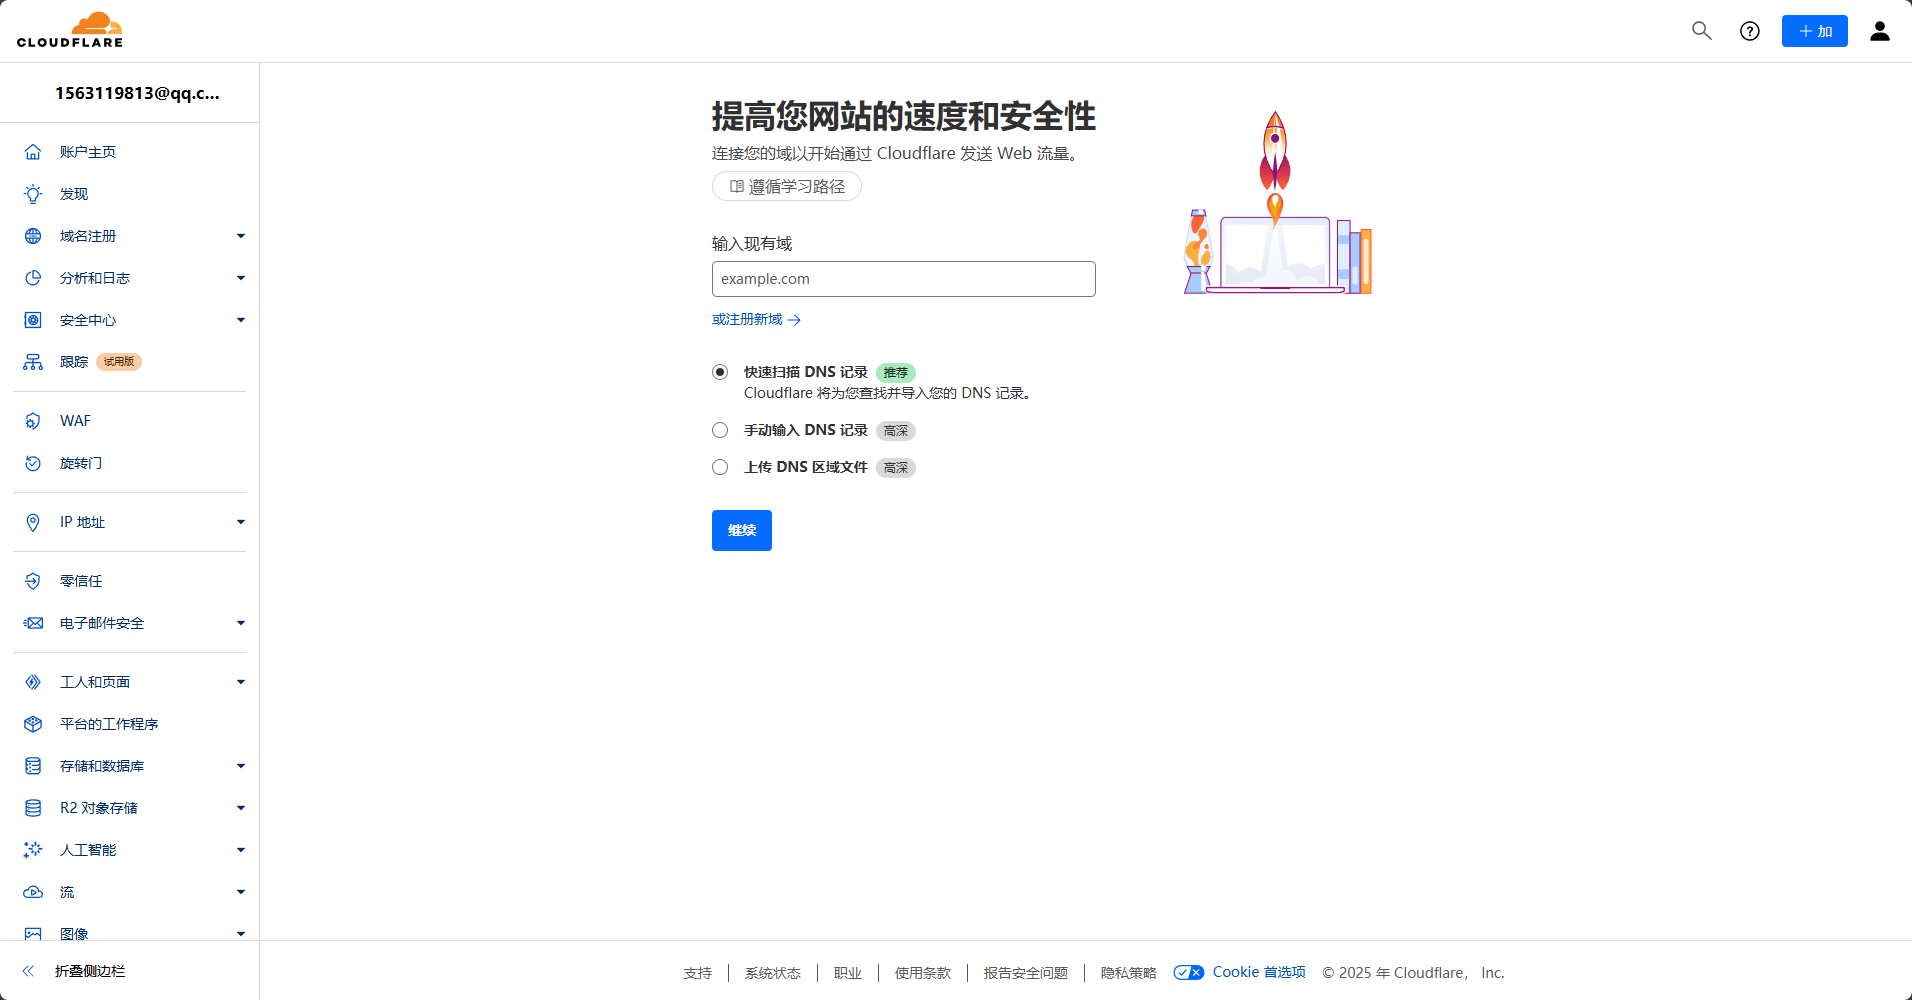
Task: Click the 发现 lightbulb icon
Action: pyautogui.click(x=33, y=194)
